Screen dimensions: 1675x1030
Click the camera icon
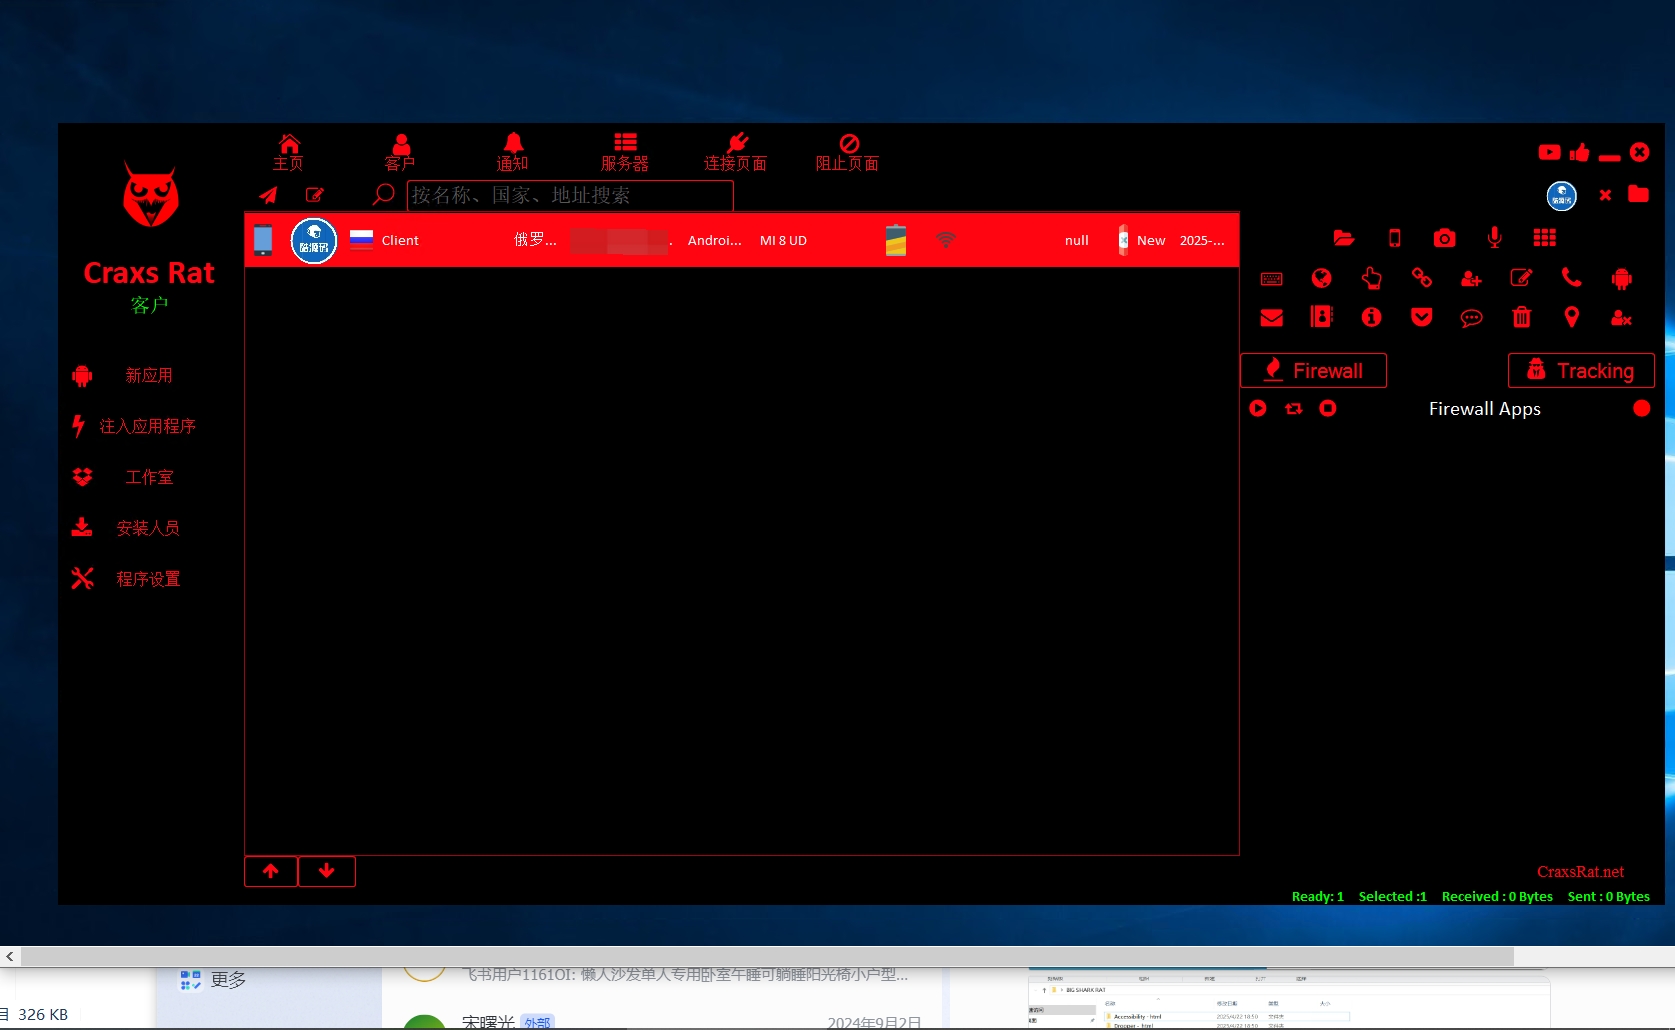1444,238
